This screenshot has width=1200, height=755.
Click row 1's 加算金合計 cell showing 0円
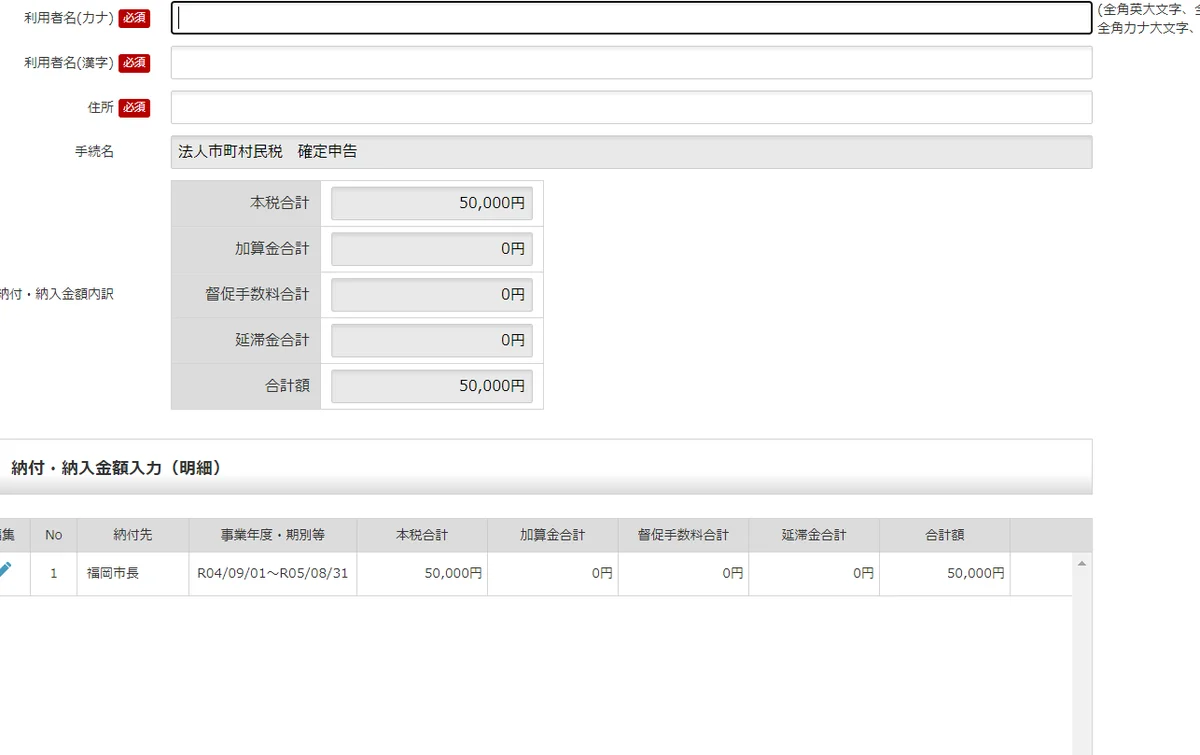coord(553,574)
